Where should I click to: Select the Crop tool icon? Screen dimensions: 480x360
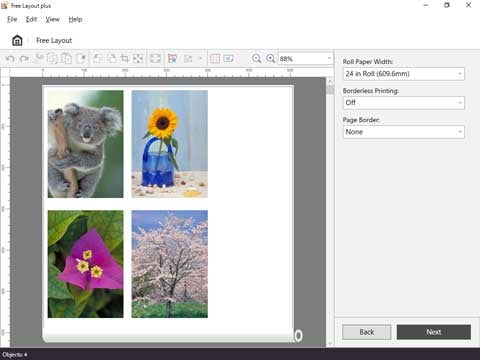125,59
